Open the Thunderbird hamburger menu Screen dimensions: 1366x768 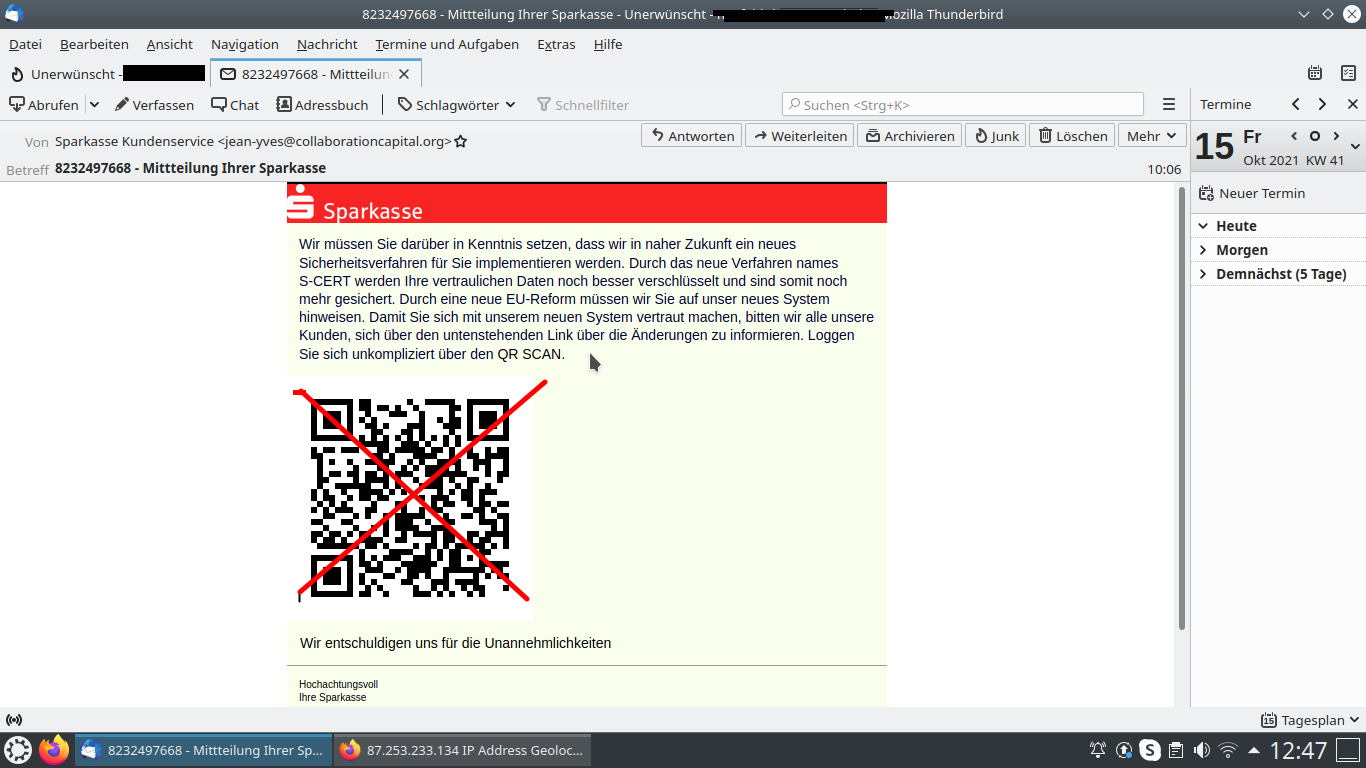[1168, 104]
